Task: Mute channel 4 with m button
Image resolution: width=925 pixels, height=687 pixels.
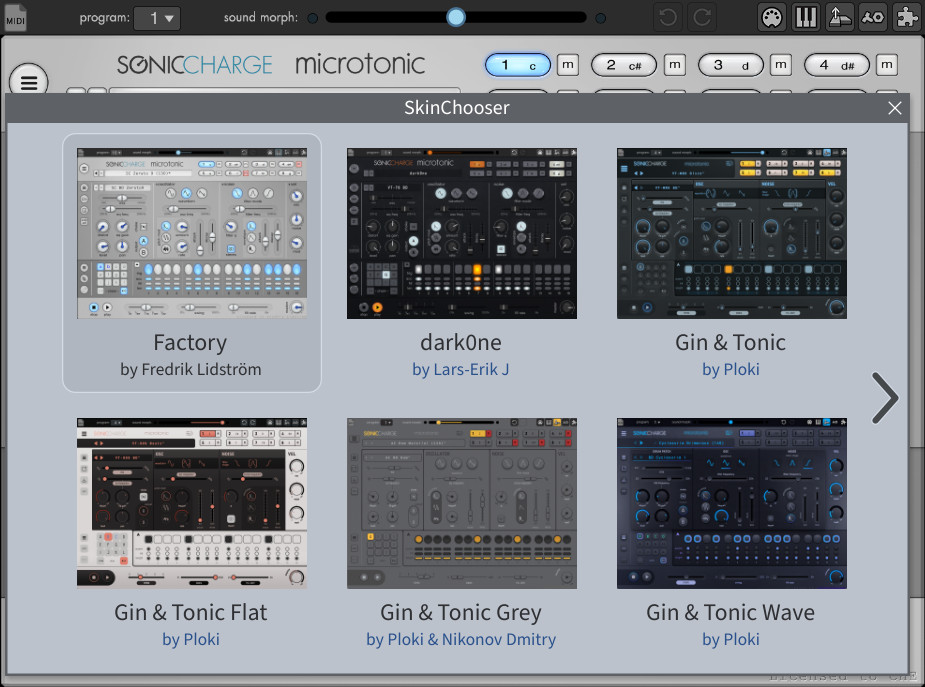Action: (887, 65)
